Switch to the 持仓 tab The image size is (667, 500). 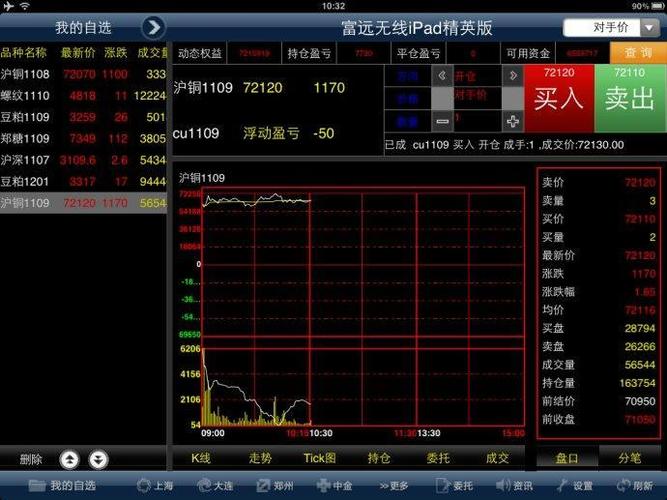click(379, 458)
